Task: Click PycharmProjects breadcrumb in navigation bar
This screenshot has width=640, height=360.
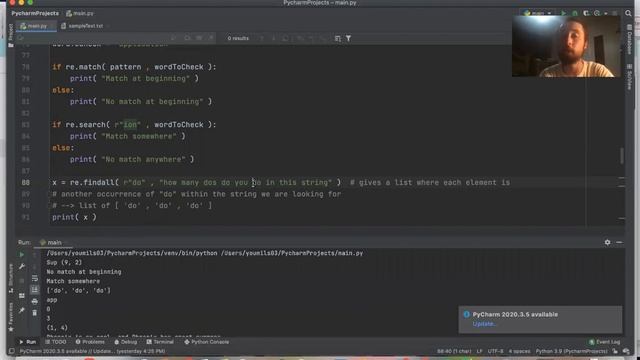Action: click(35, 13)
